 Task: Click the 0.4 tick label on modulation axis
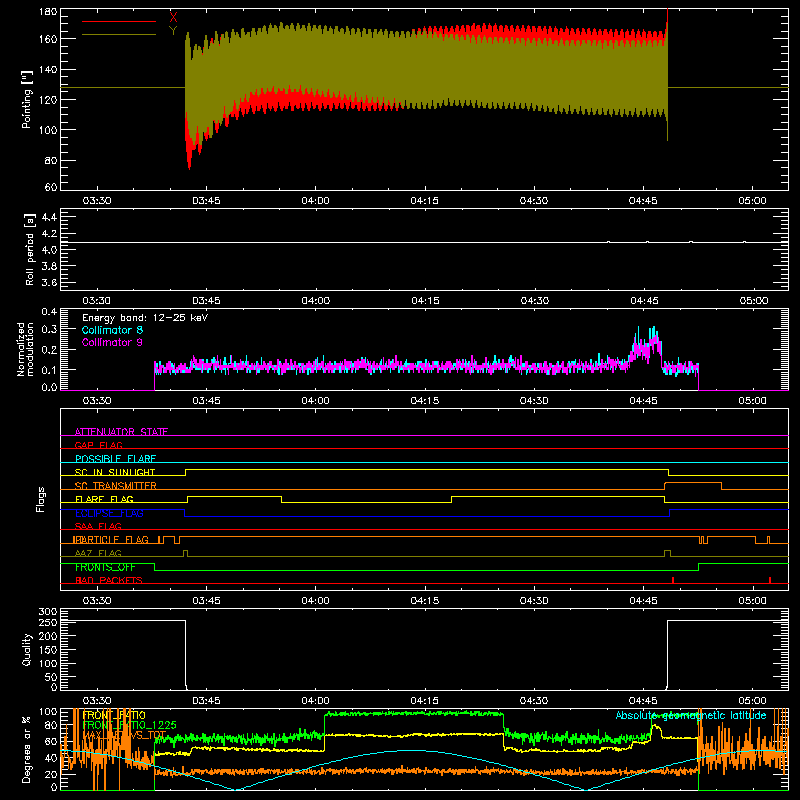tap(49, 311)
